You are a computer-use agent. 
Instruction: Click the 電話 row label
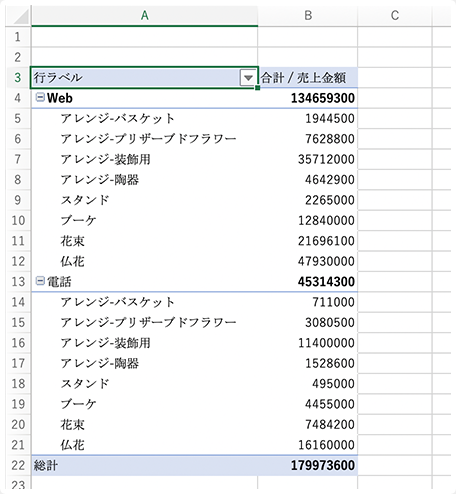(59, 282)
